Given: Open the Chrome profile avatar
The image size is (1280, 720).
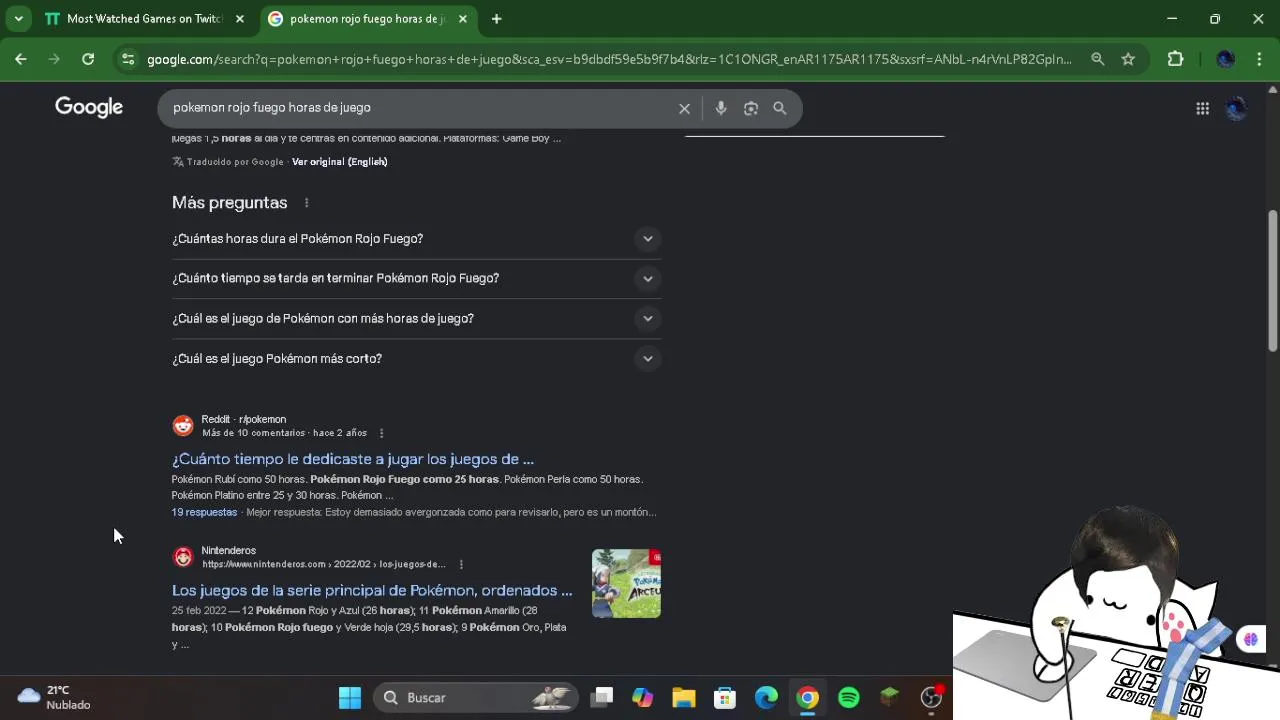Looking at the screenshot, I should (x=1225, y=59).
